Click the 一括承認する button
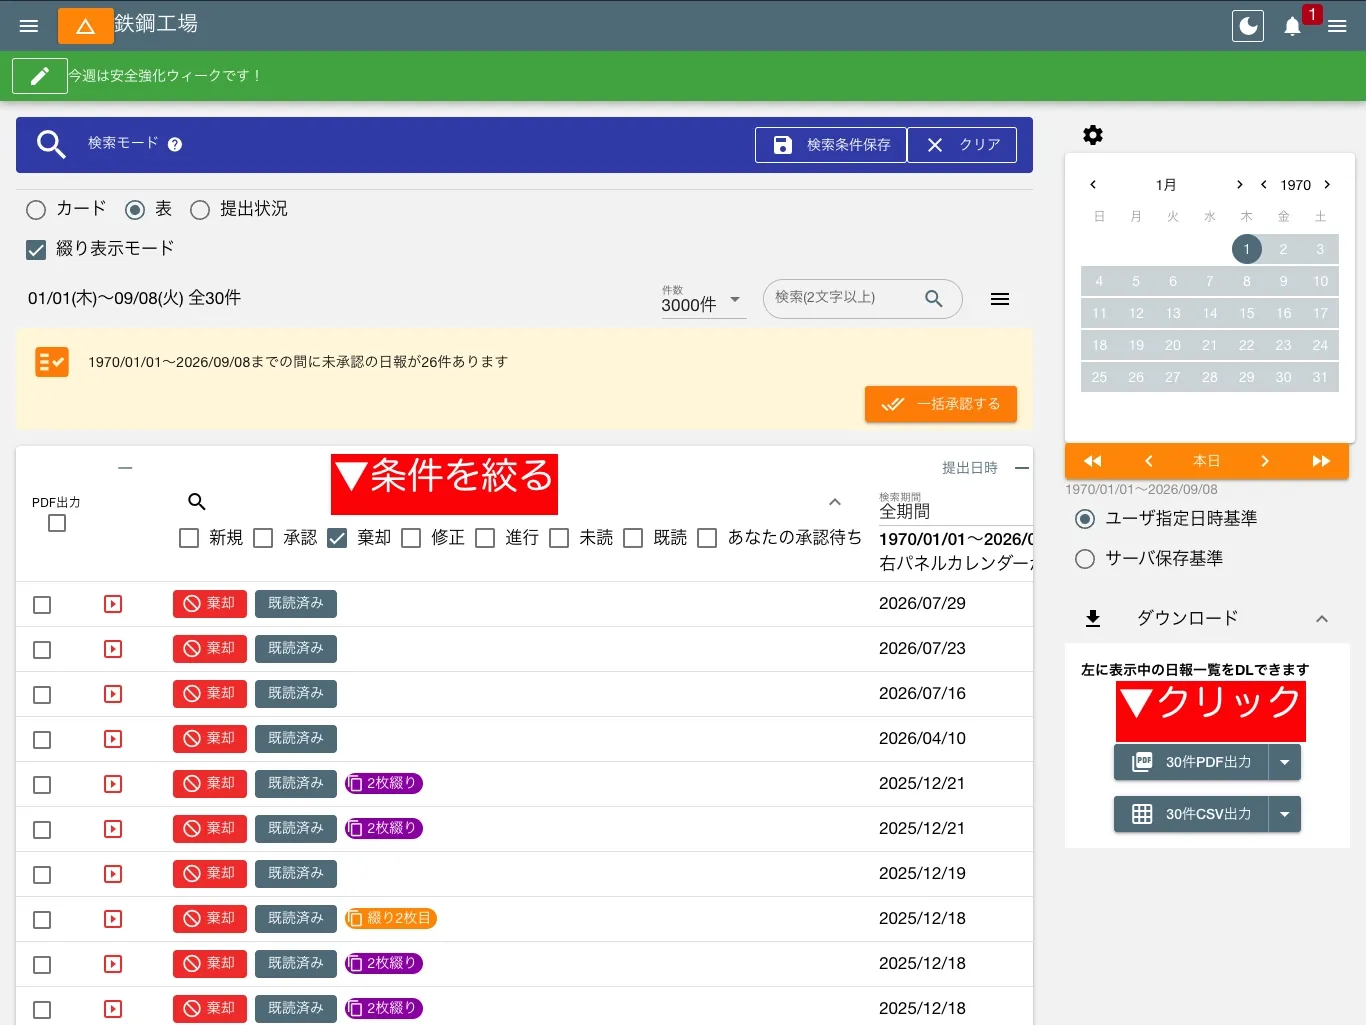Viewport: 1366px width, 1025px height. click(x=941, y=404)
